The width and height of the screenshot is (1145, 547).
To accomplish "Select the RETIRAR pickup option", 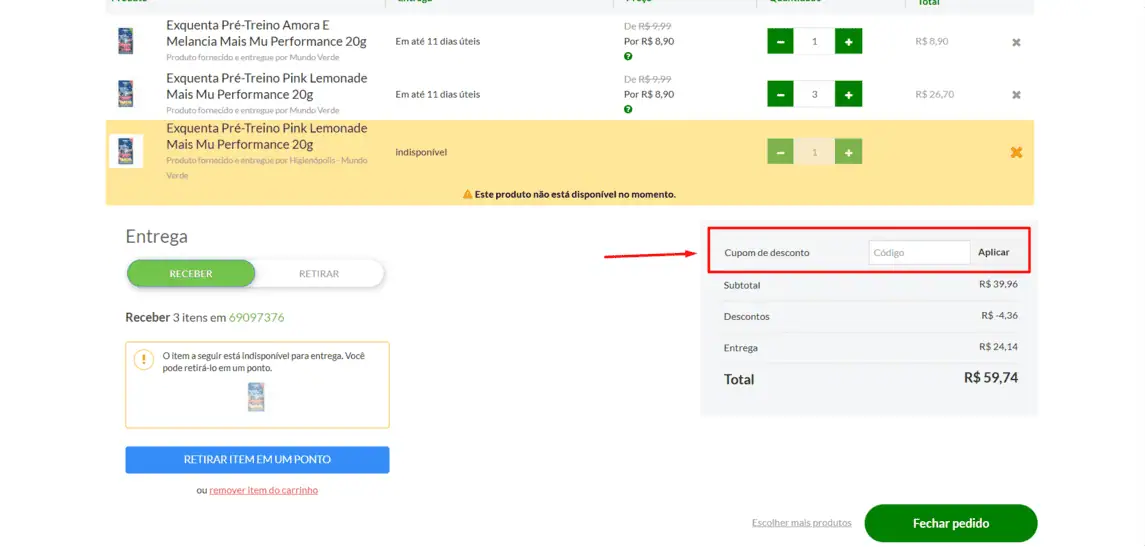I will coord(319,274).
